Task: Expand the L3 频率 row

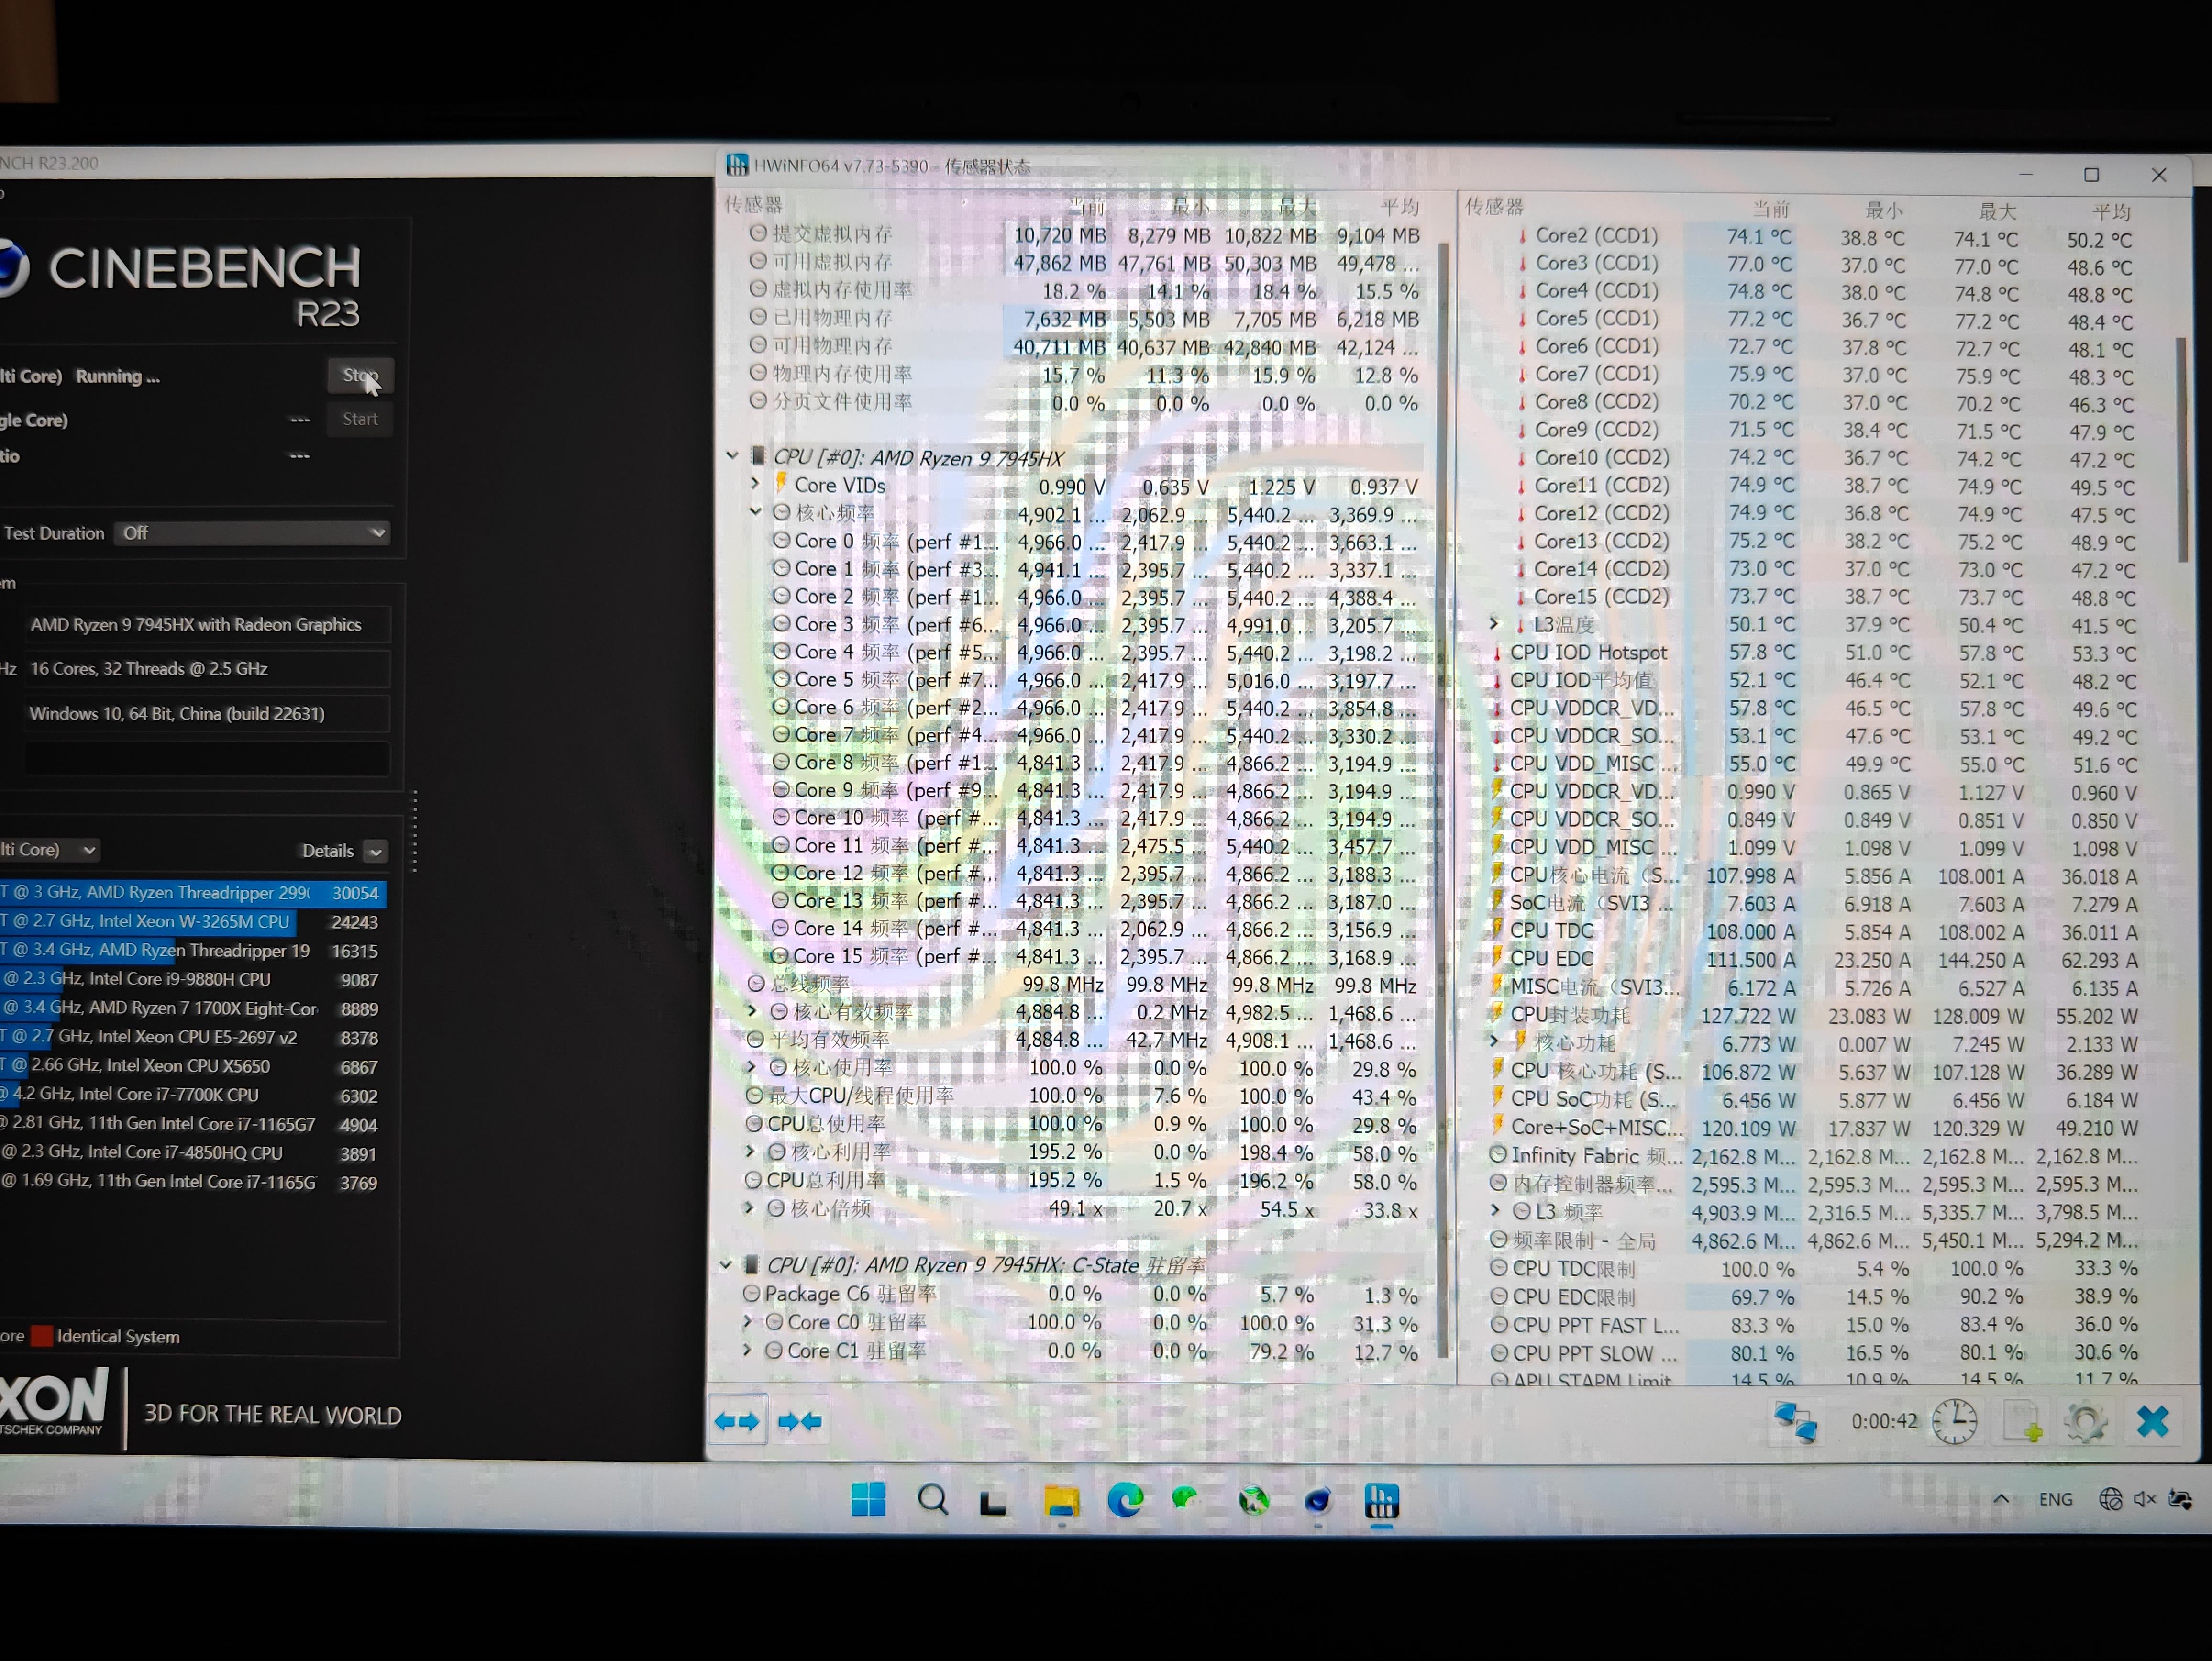Action: (x=1496, y=1211)
